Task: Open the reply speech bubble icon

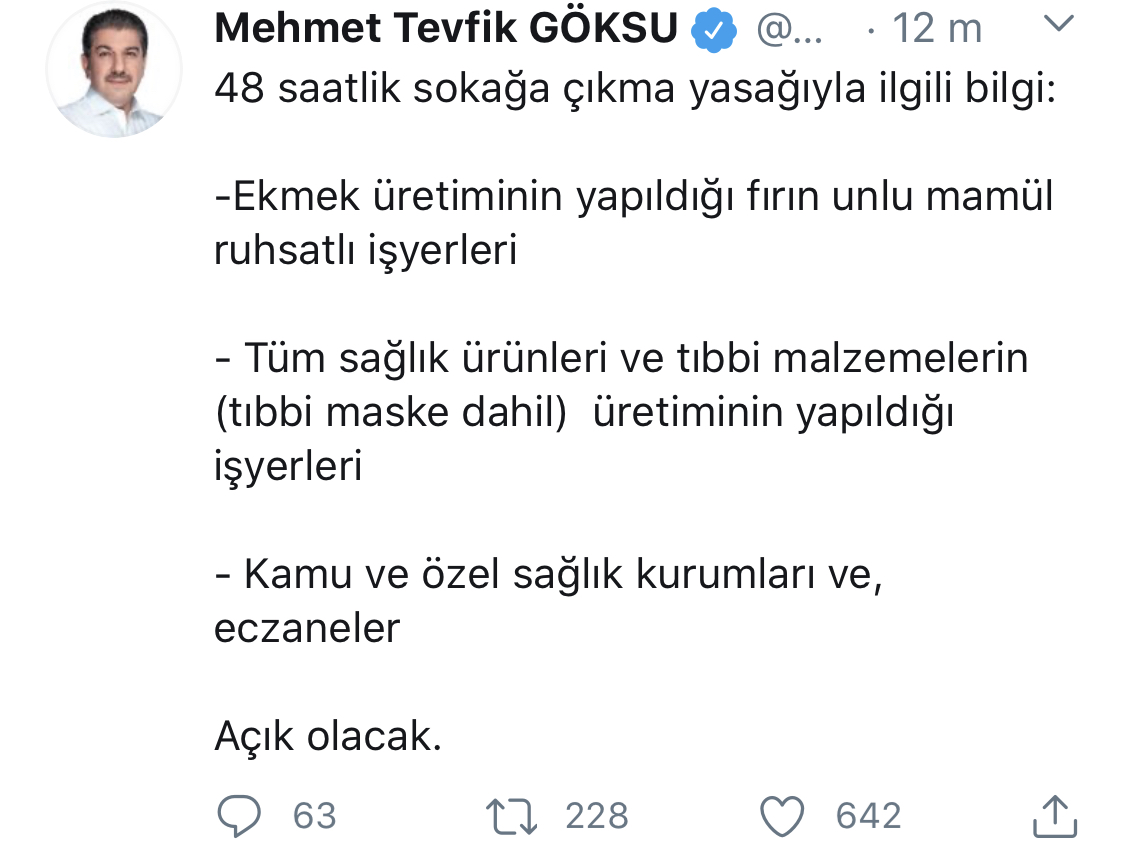Action: pos(239,816)
